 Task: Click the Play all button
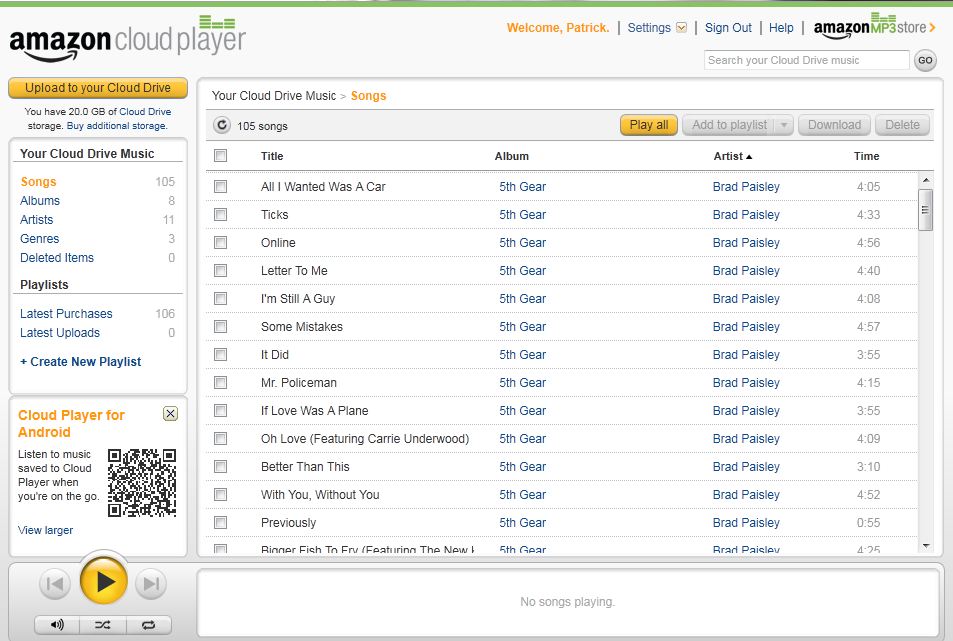coord(649,125)
